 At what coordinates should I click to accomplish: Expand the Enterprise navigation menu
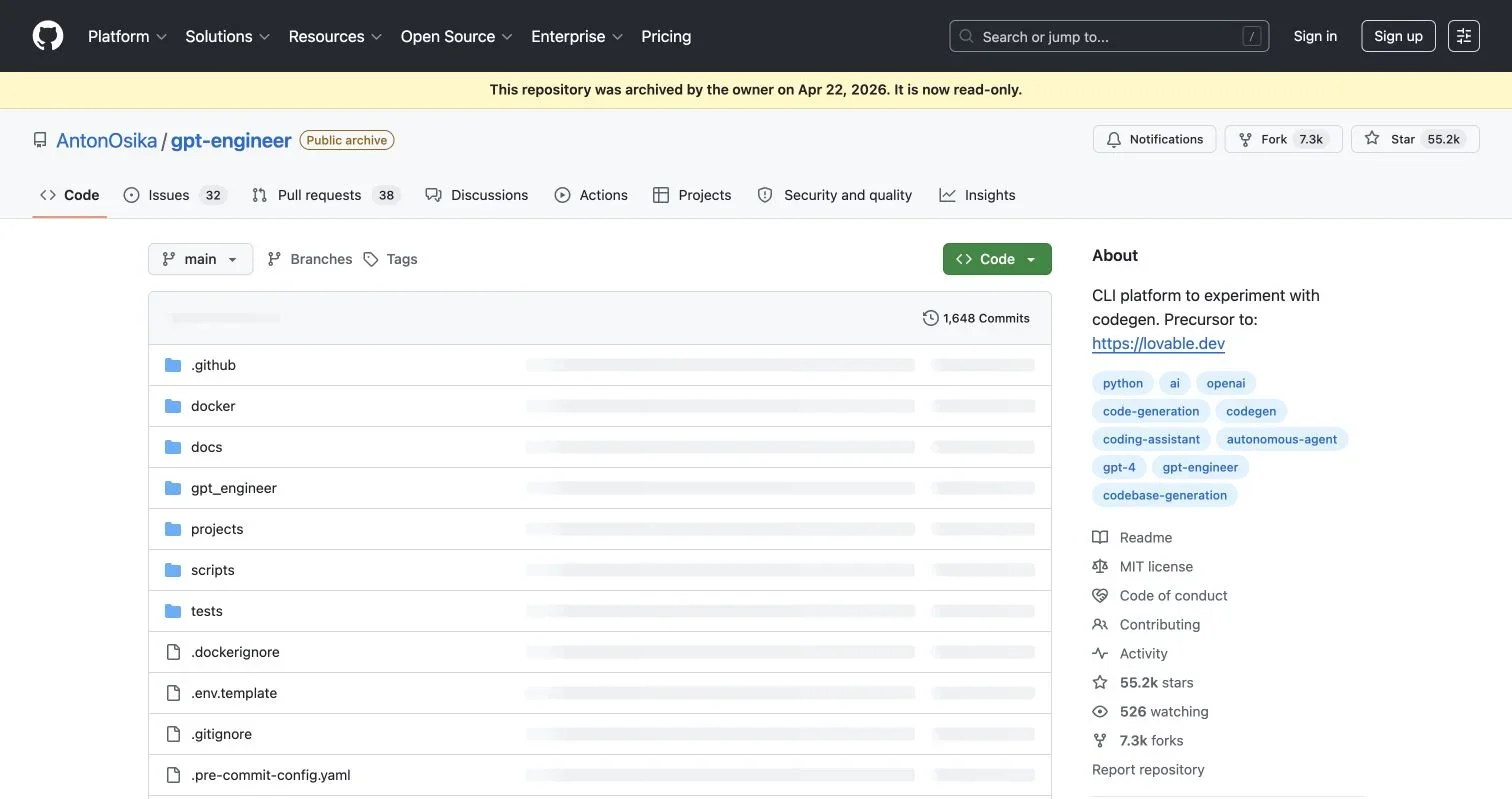coord(577,36)
